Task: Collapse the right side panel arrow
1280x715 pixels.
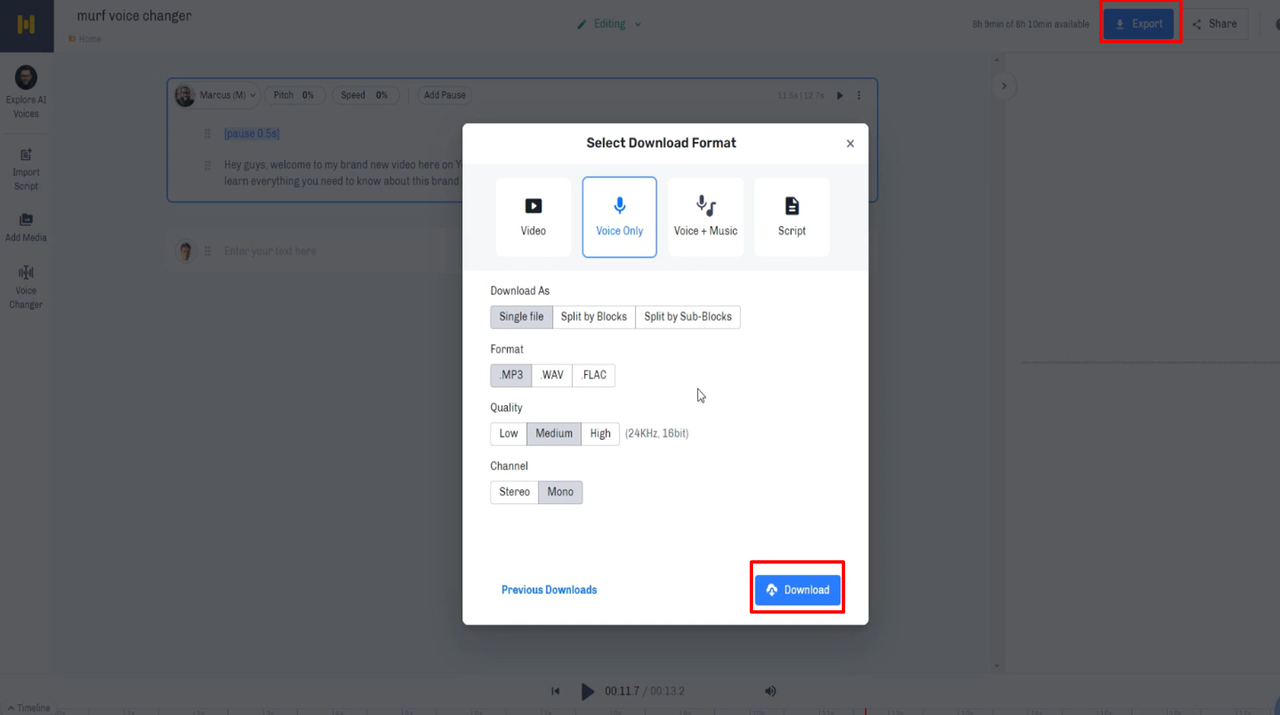Action: coord(1004,86)
